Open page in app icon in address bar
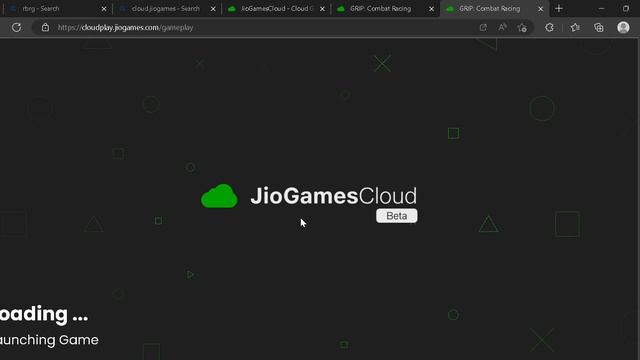Screen dimensions: 640x360 pos(483,27)
